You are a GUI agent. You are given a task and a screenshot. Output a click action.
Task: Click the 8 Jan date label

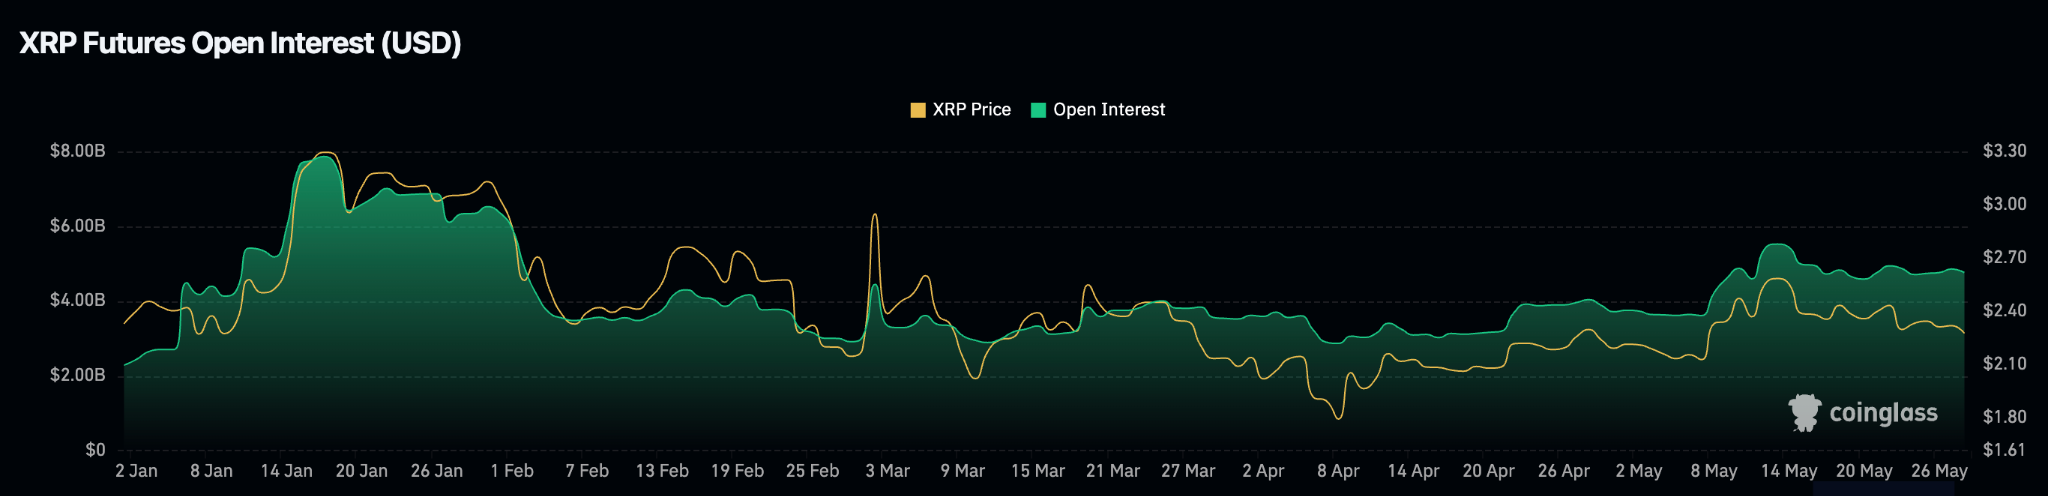[211, 471]
